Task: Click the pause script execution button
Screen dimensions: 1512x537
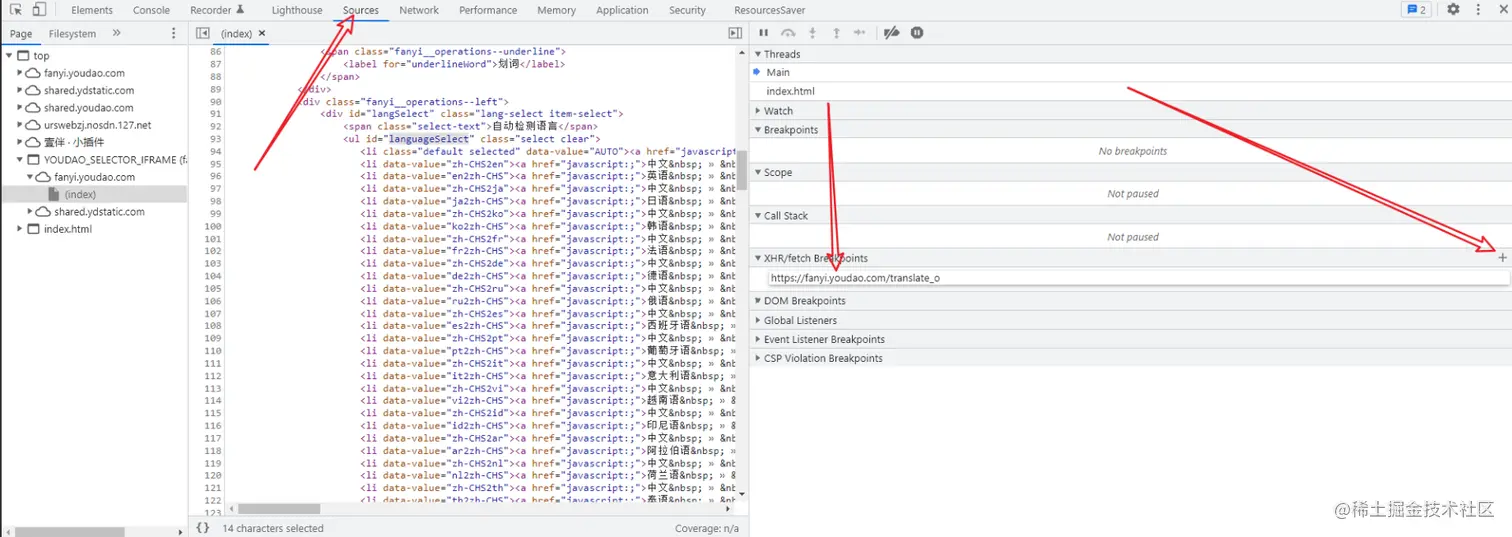Action: click(764, 33)
